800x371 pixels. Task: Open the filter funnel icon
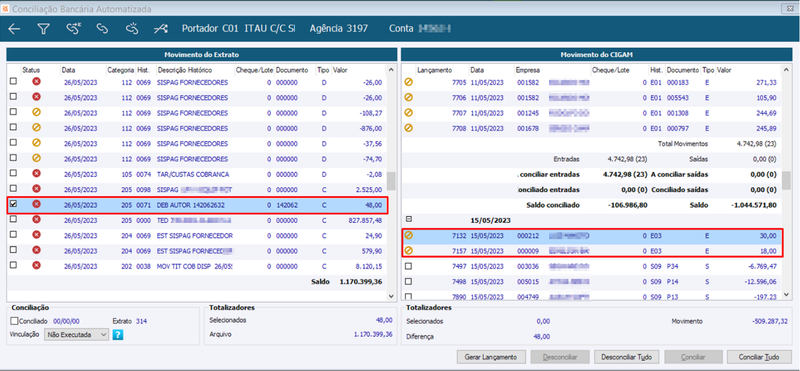43,29
